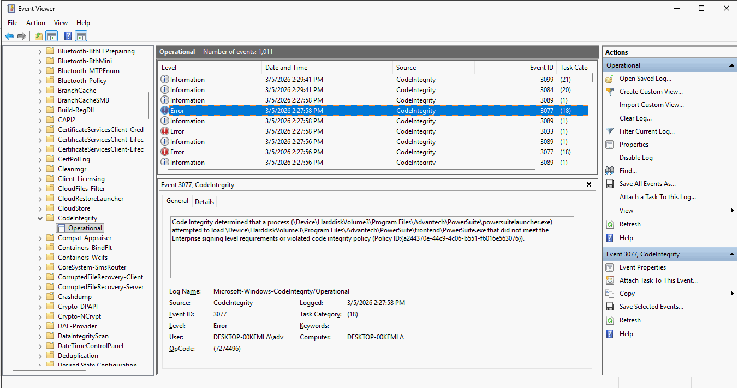Open the View menu in the menu bar

tap(61, 23)
